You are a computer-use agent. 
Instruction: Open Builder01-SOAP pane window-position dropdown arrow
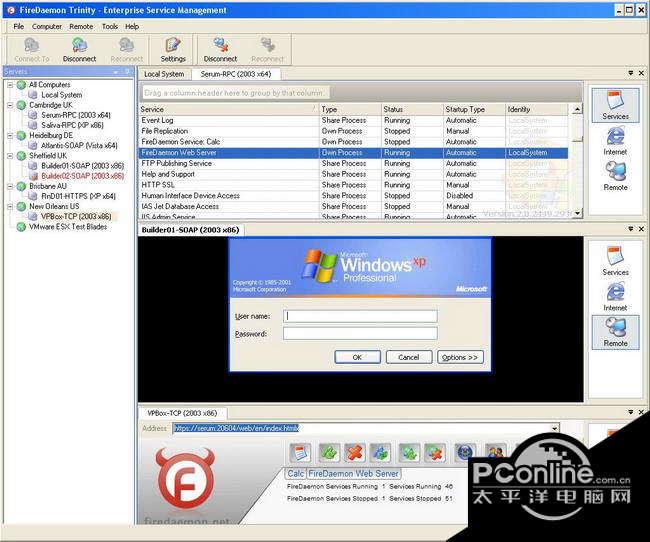pos(631,229)
